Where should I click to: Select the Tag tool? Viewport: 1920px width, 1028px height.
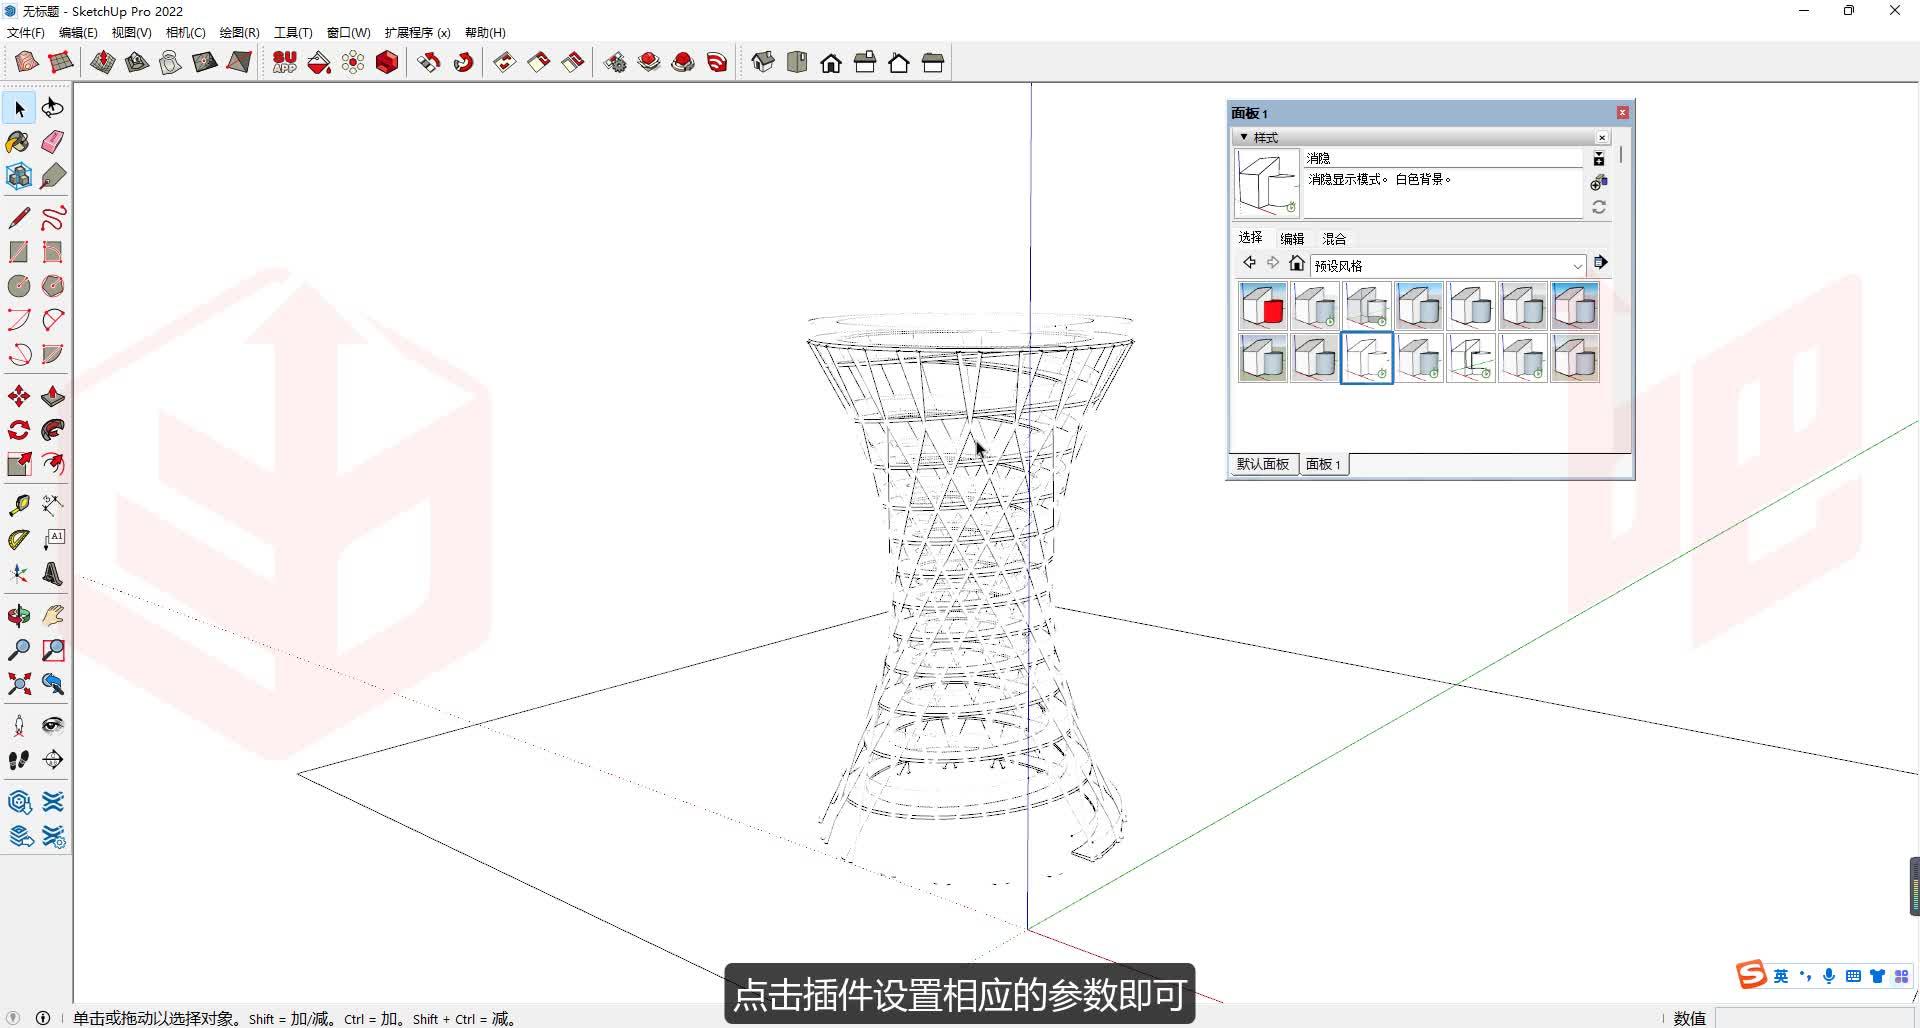pos(53,176)
